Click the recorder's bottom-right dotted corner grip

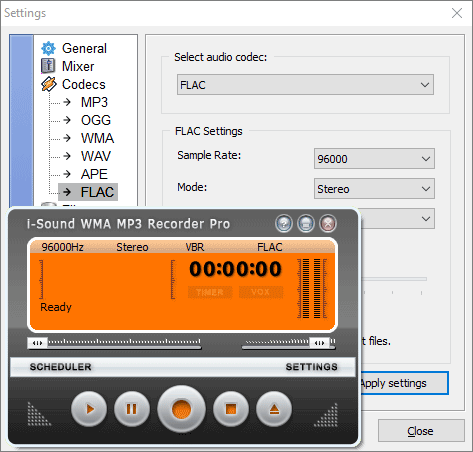click(x=326, y=414)
